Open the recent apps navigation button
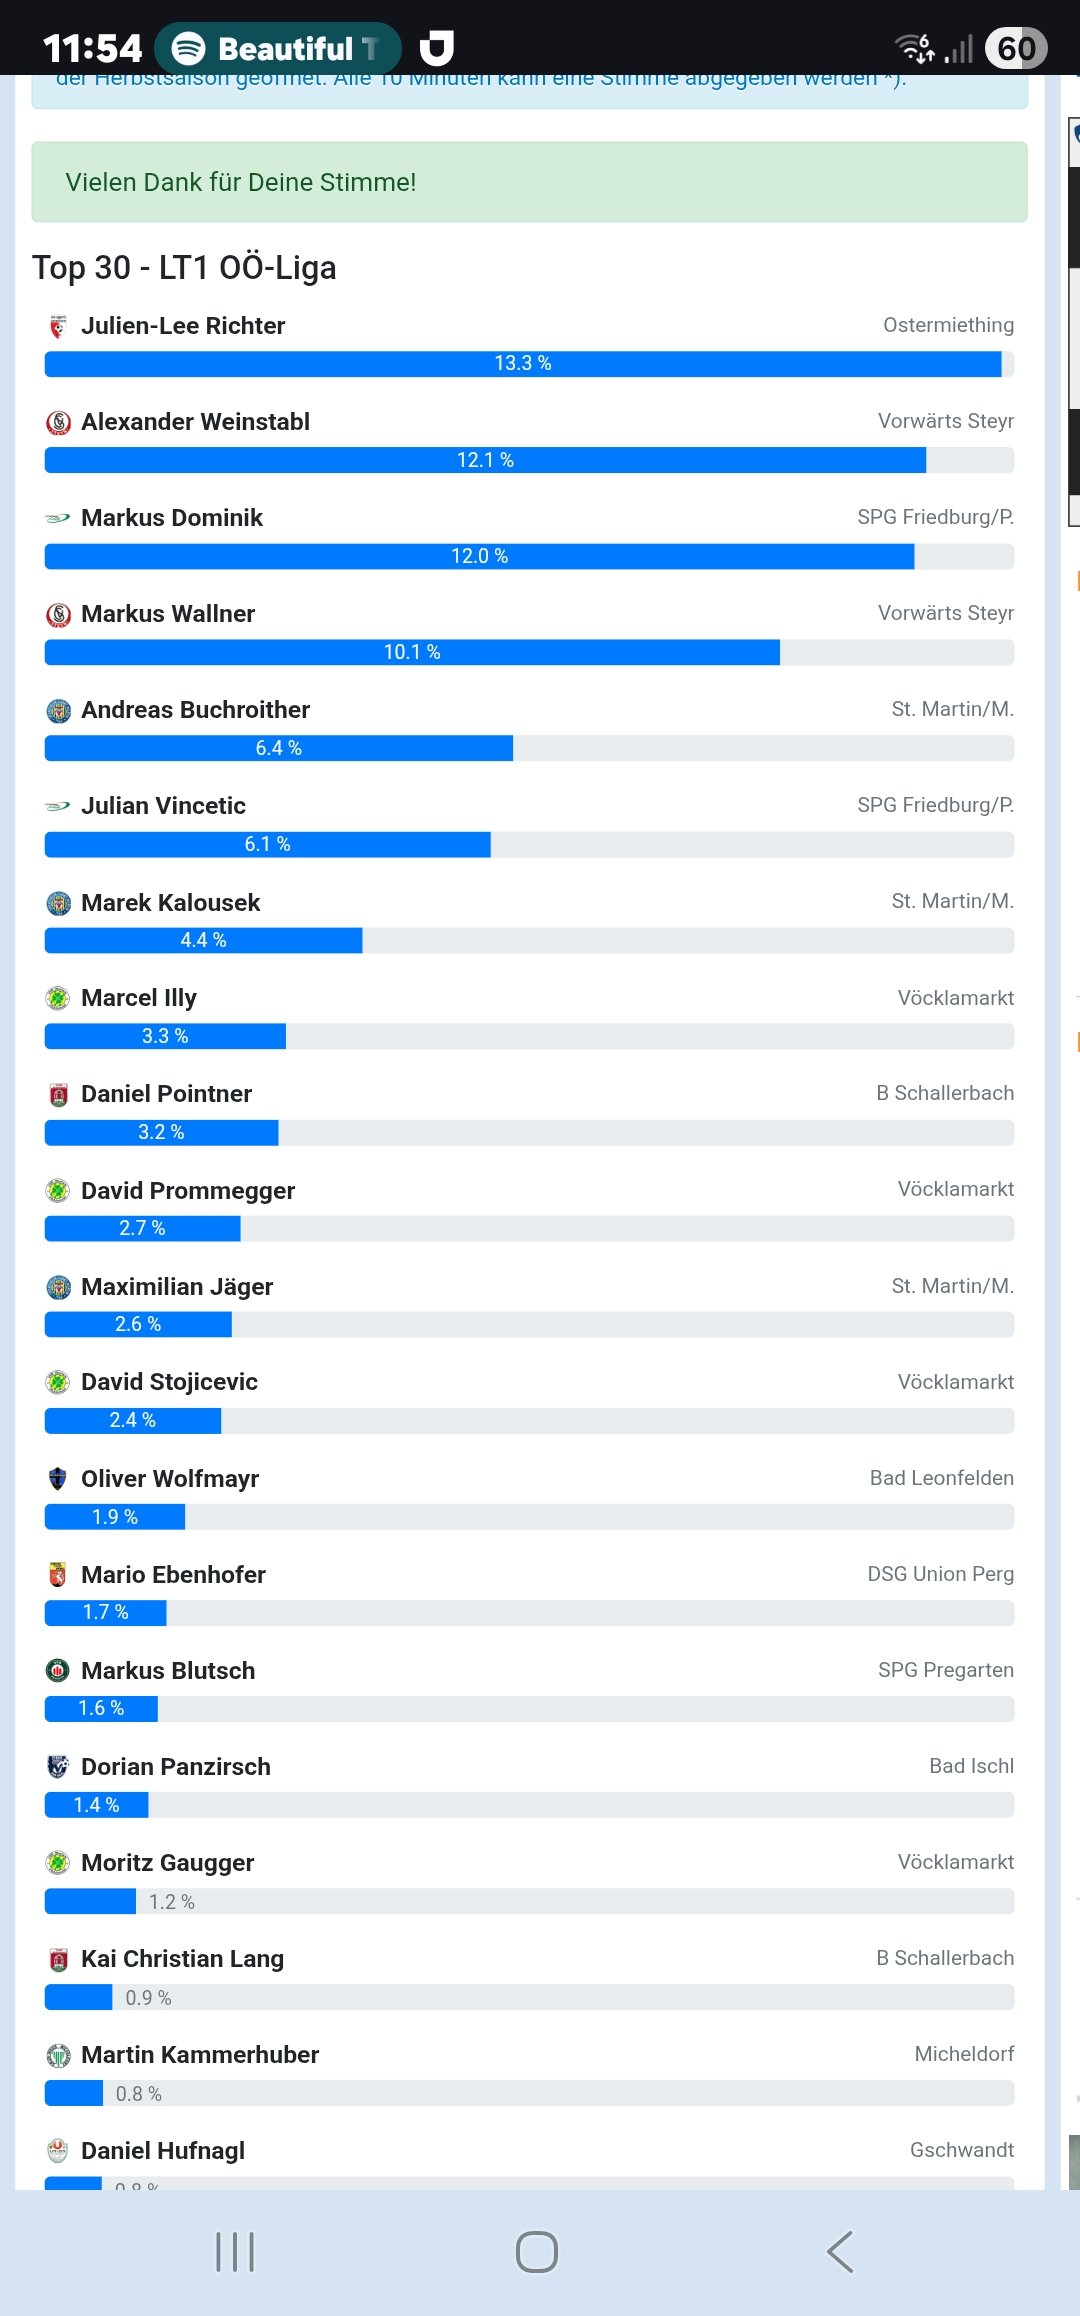This screenshot has width=1080, height=2316. pos(235,2252)
